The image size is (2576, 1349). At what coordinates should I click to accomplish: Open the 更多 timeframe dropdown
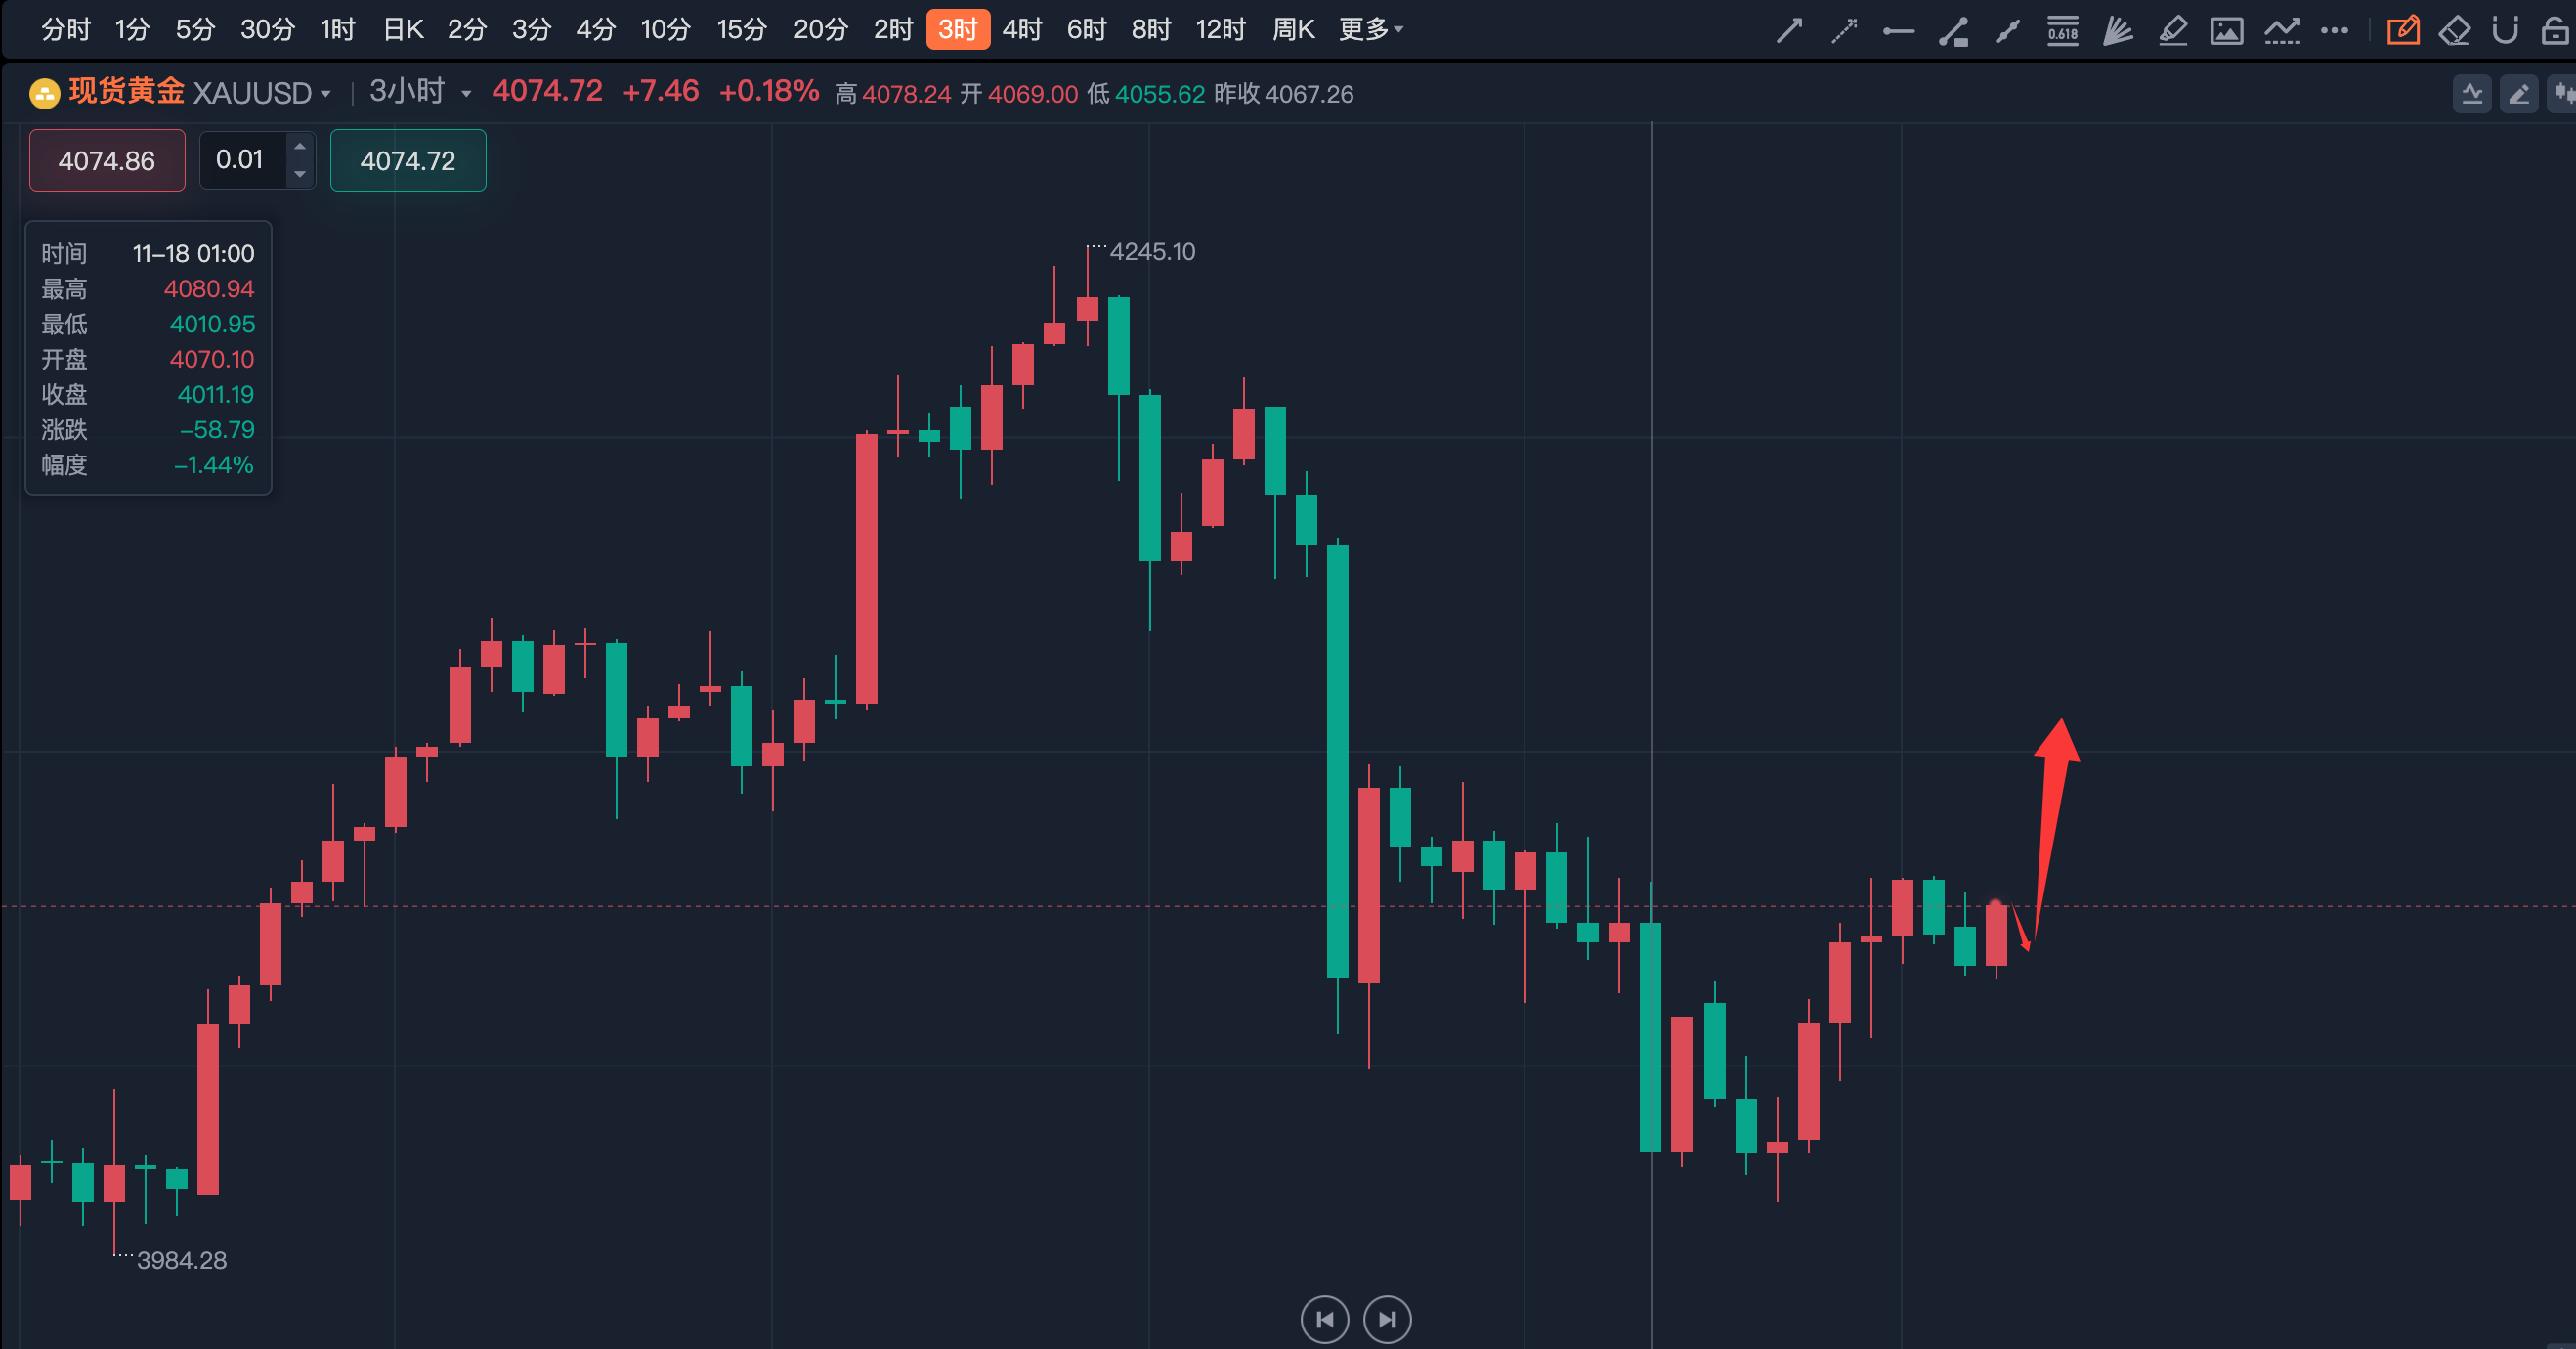click(x=1370, y=30)
